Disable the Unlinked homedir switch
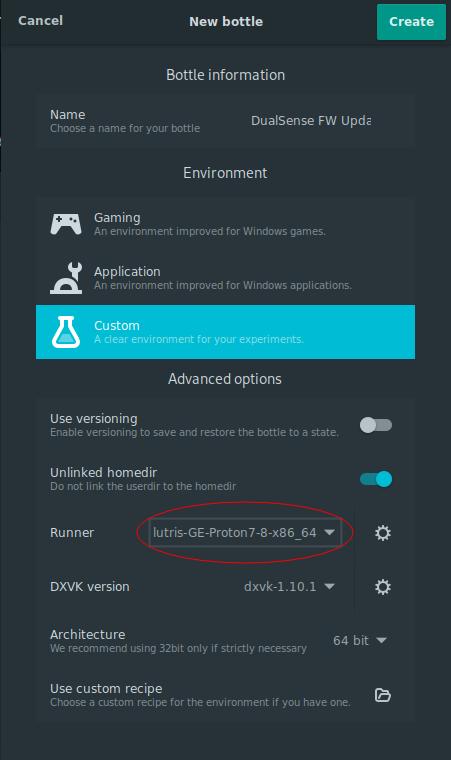Image resolution: width=451 pixels, height=760 pixels. click(376, 479)
